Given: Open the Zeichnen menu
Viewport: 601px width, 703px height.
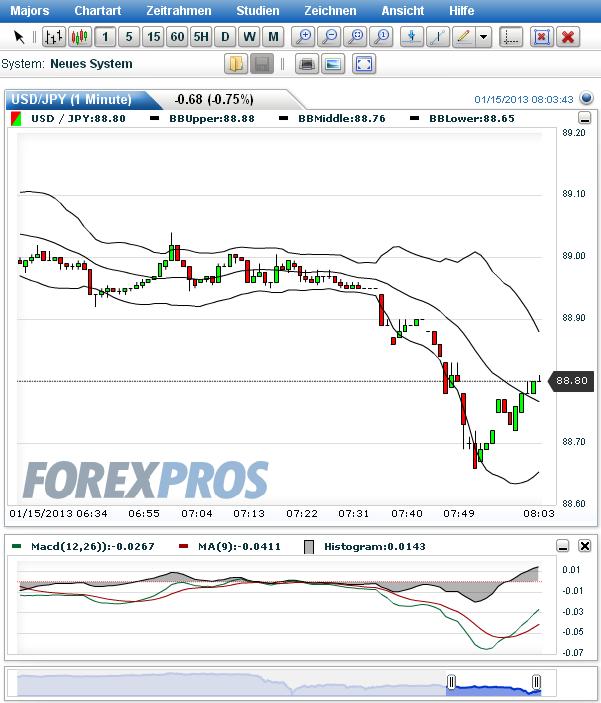Looking at the screenshot, I should pyautogui.click(x=330, y=10).
